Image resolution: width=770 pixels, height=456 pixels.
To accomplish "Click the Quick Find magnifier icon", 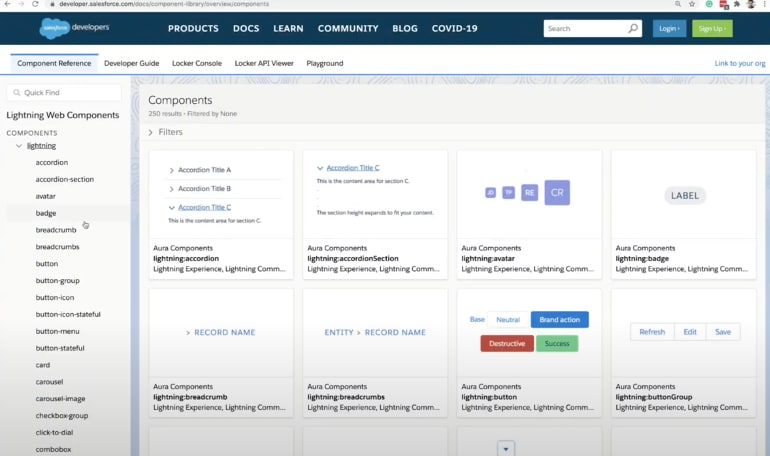I will (x=17, y=92).
